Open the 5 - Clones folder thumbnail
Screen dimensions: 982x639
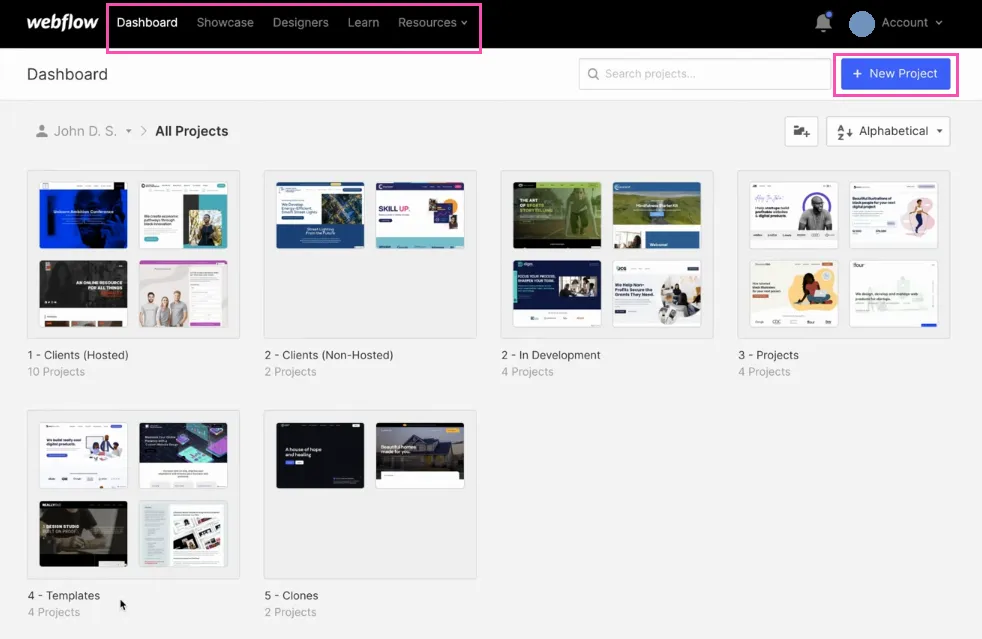(x=370, y=494)
